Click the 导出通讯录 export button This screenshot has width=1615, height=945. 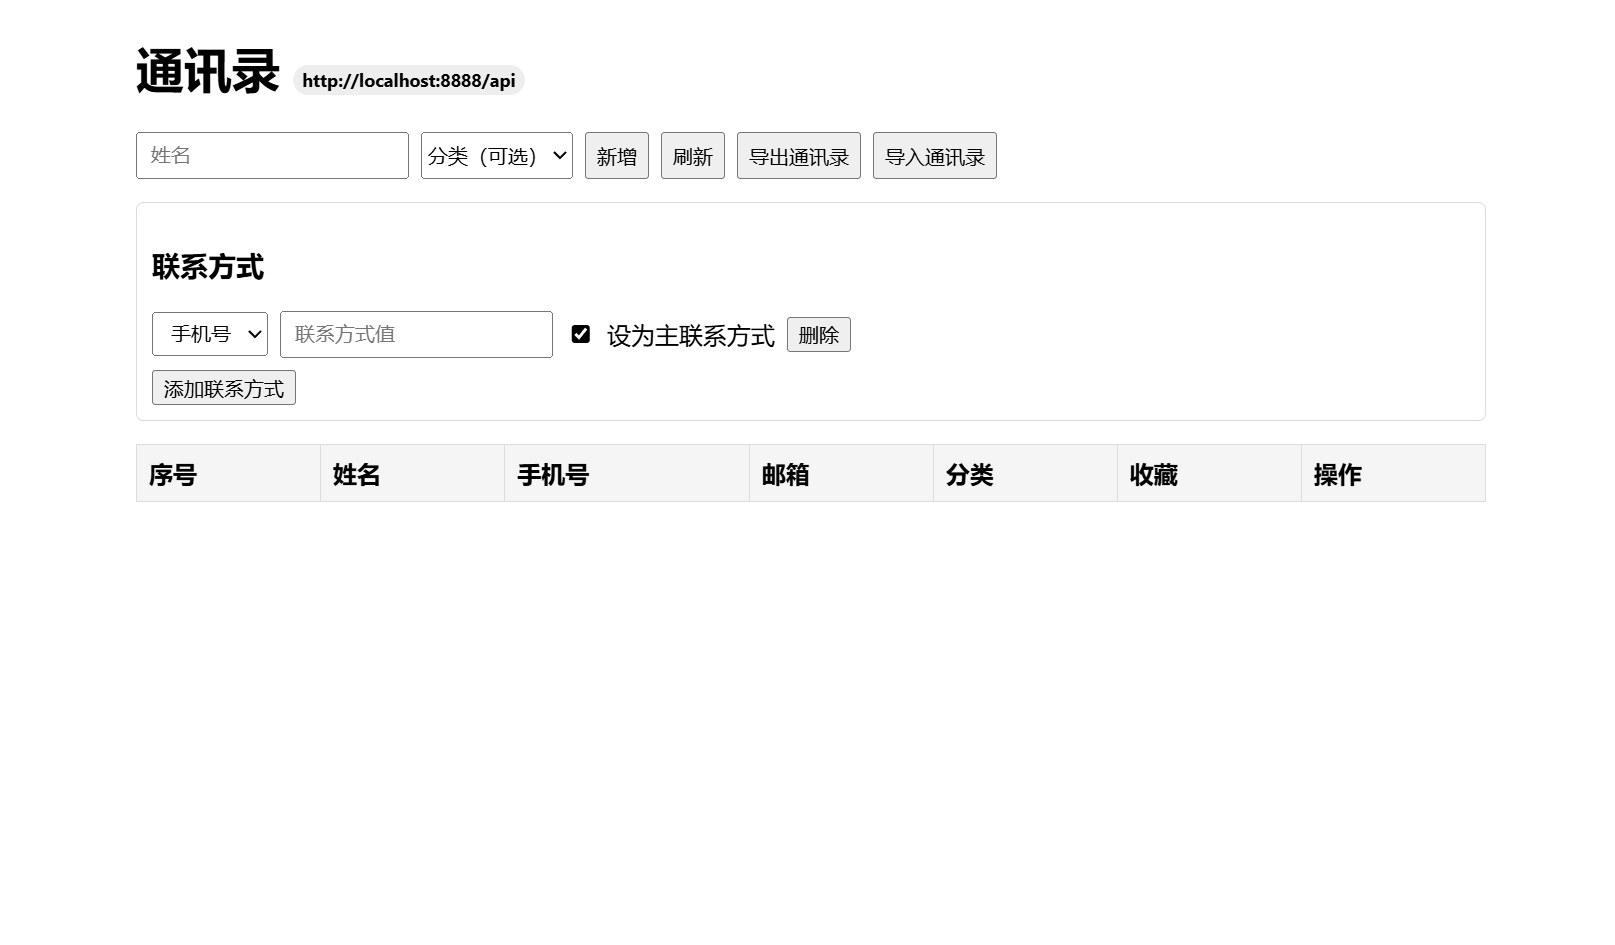coord(799,156)
